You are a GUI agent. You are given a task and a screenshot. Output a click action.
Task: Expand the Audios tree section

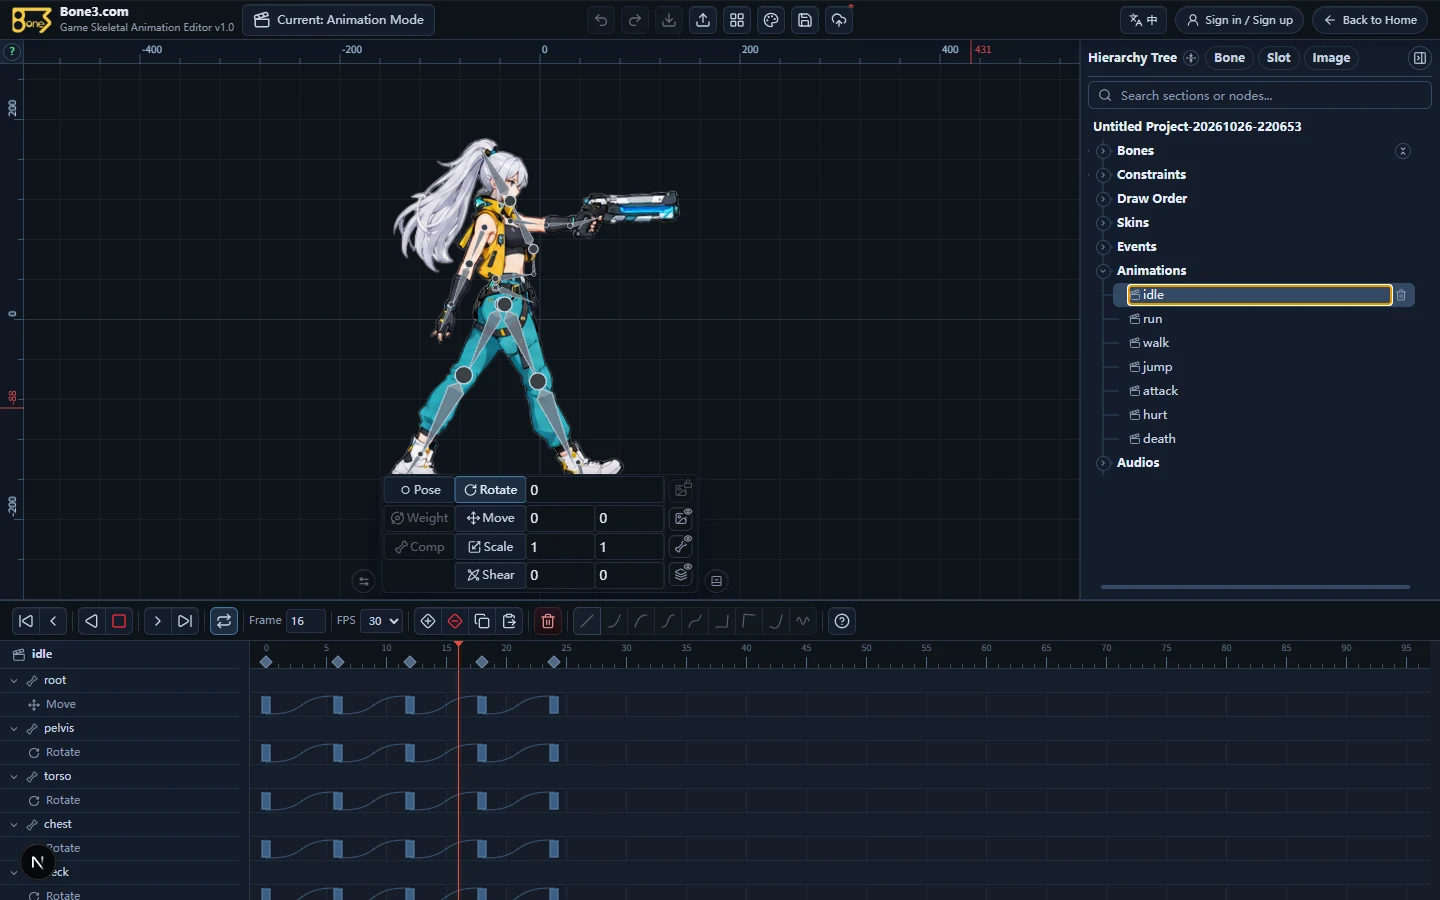pyautogui.click(x=1103, y=463)
